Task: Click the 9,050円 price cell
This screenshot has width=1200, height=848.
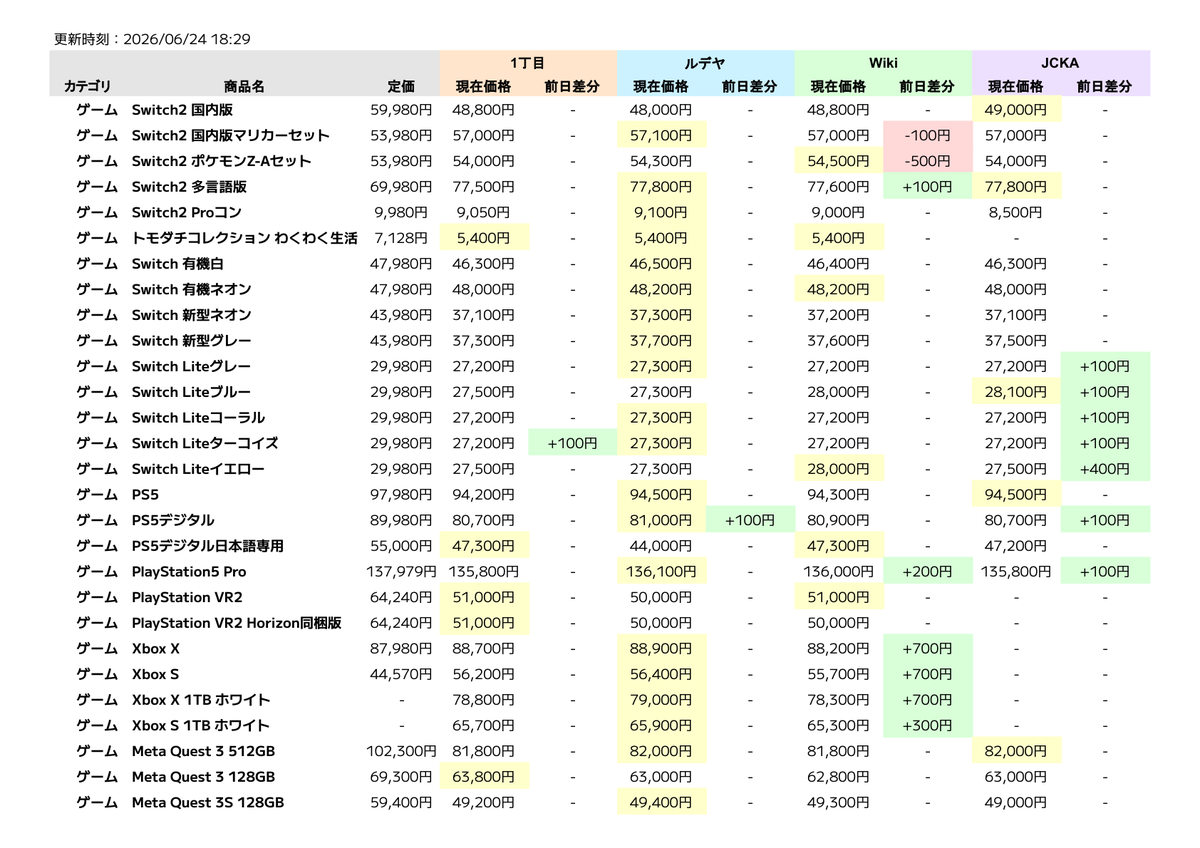Action: click(x=483, y=212)
